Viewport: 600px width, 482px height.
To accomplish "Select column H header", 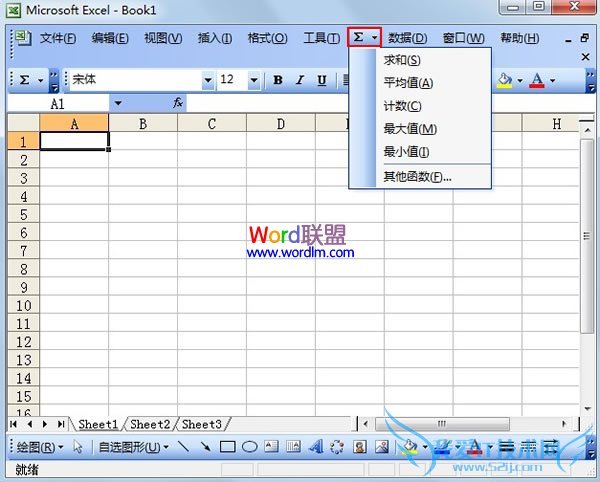I will 551,124.
